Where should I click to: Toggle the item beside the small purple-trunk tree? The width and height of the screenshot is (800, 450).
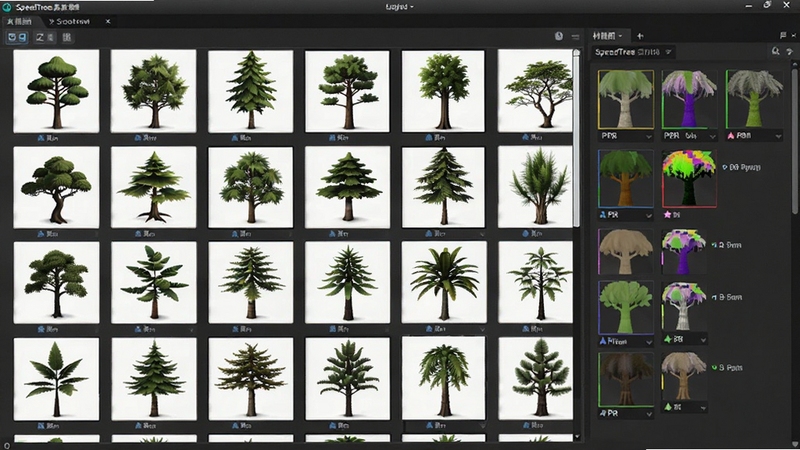tap(727, 245)
